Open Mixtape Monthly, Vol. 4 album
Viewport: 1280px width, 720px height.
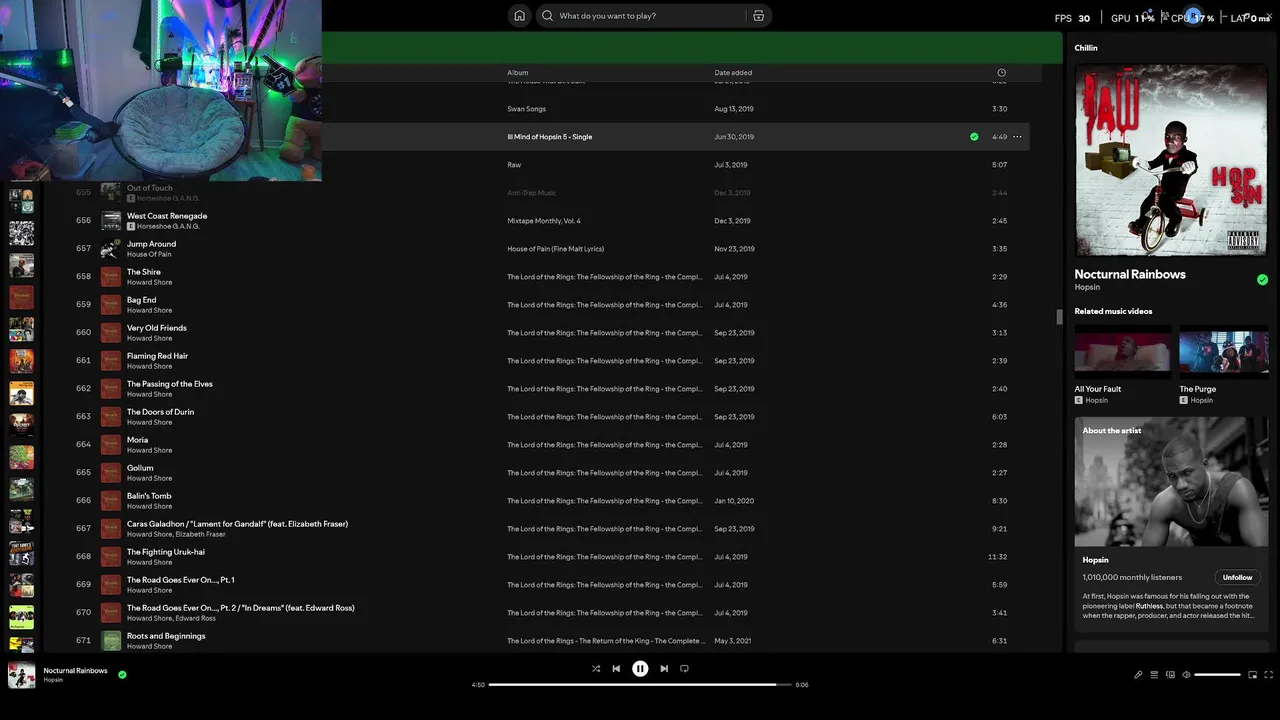click(x=544, y=221)
